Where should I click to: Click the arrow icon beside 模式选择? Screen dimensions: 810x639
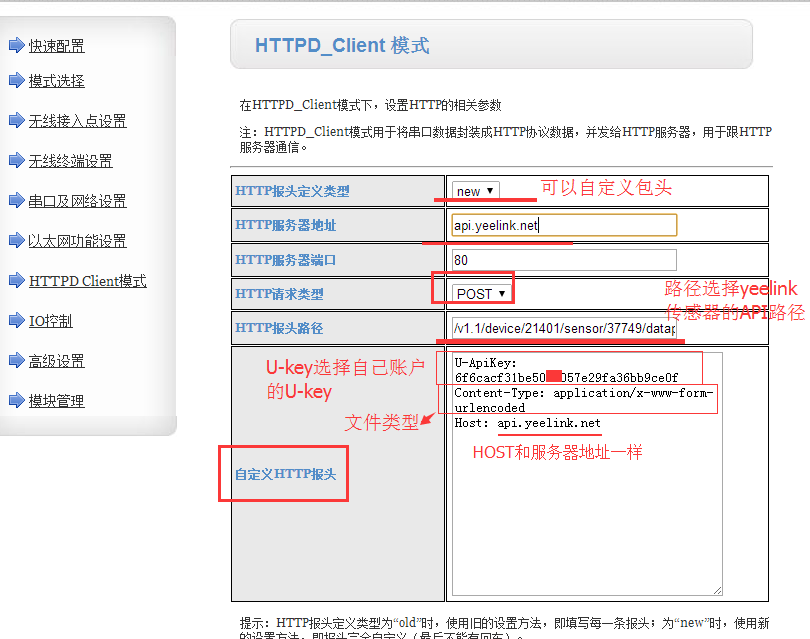pyautogui.click(x=16, y=81)
